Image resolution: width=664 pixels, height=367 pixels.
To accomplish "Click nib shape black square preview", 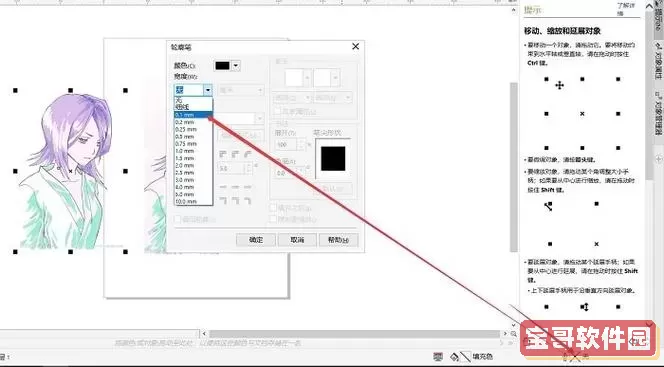I will pos(333,159).
